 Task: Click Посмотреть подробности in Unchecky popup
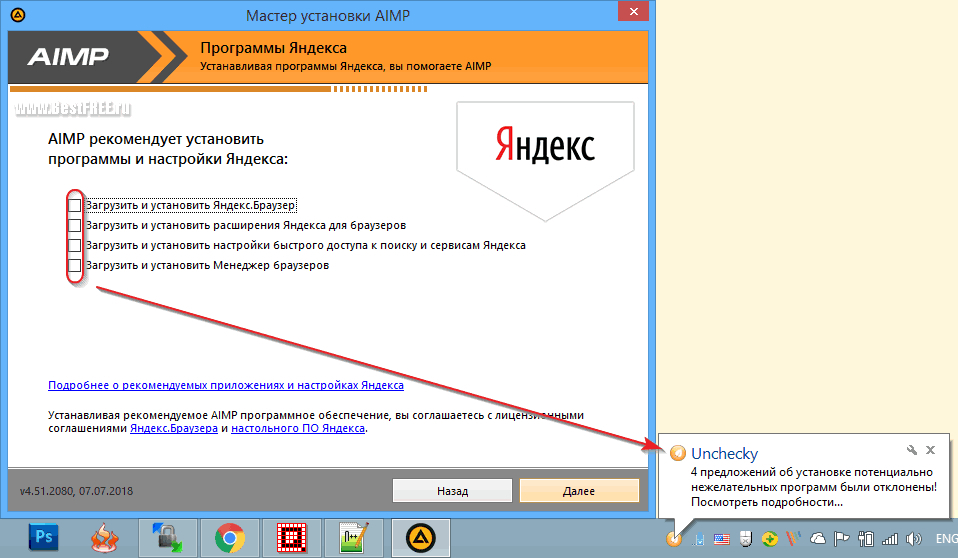pyautogui.click(x=767, y=502)
